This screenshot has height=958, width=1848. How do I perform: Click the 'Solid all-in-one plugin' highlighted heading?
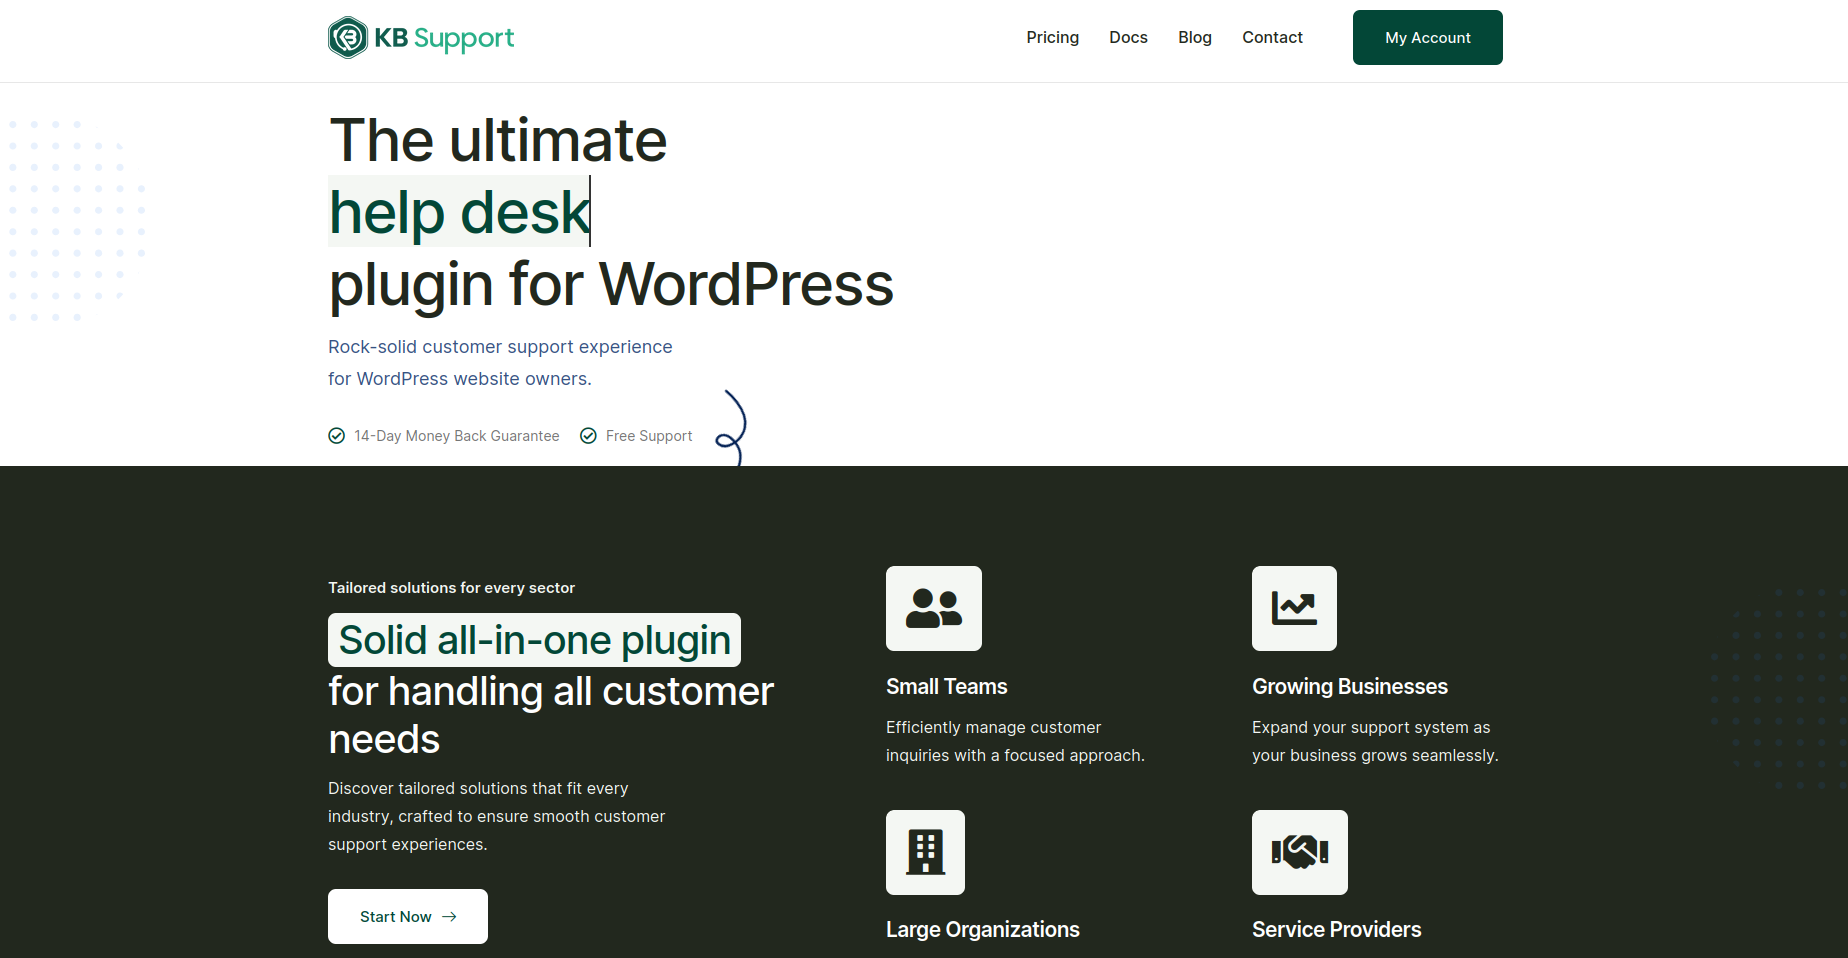click(x=534, y=640)
